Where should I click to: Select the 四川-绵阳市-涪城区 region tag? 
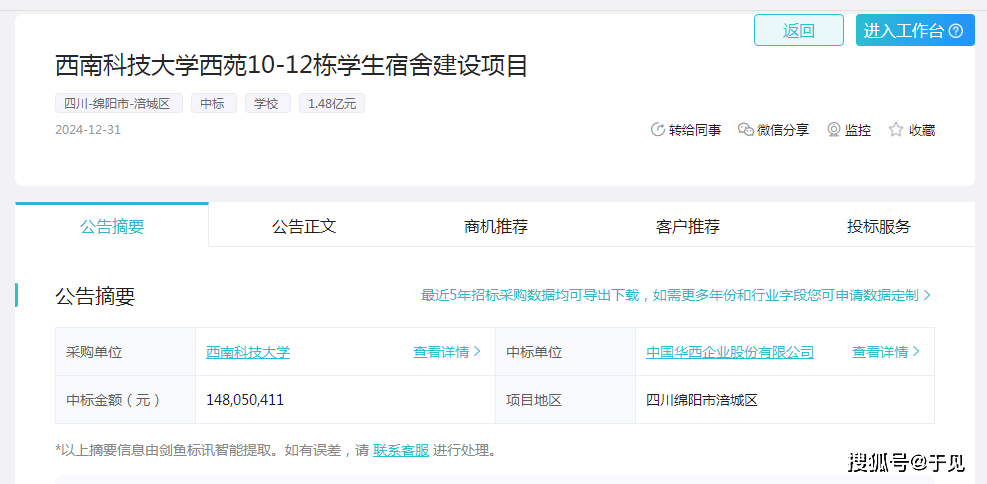click(118, 103)
